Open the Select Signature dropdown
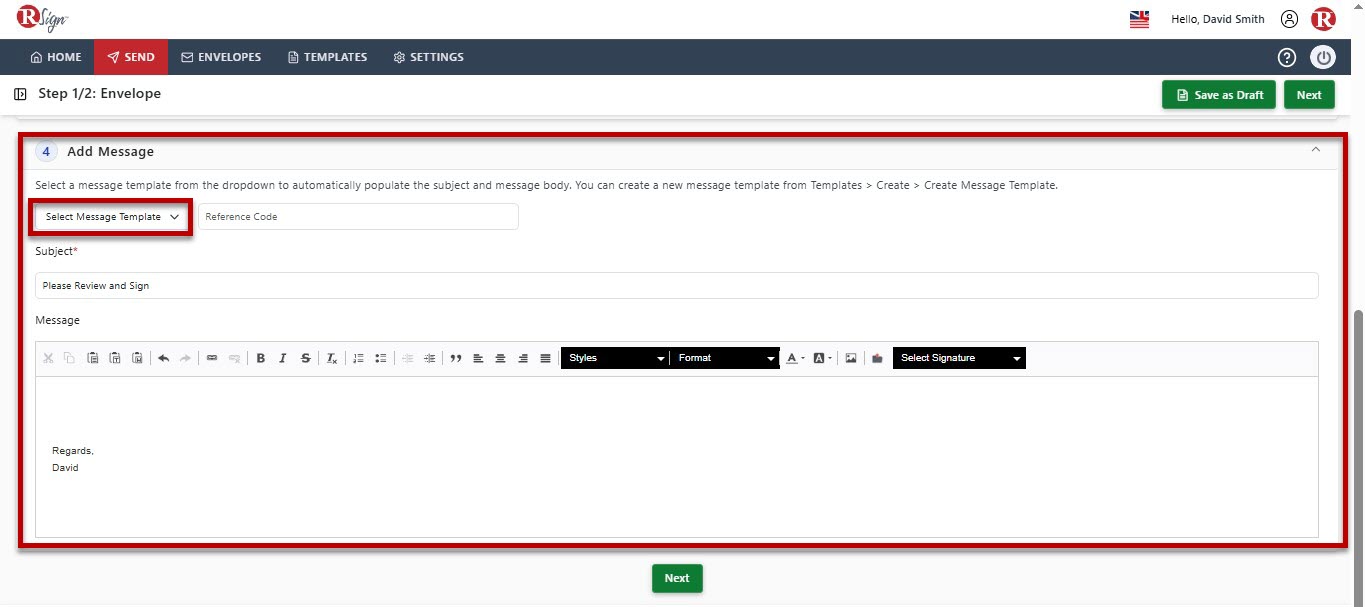The width and height of the screenshot is (1365, 607). point(959,358)
